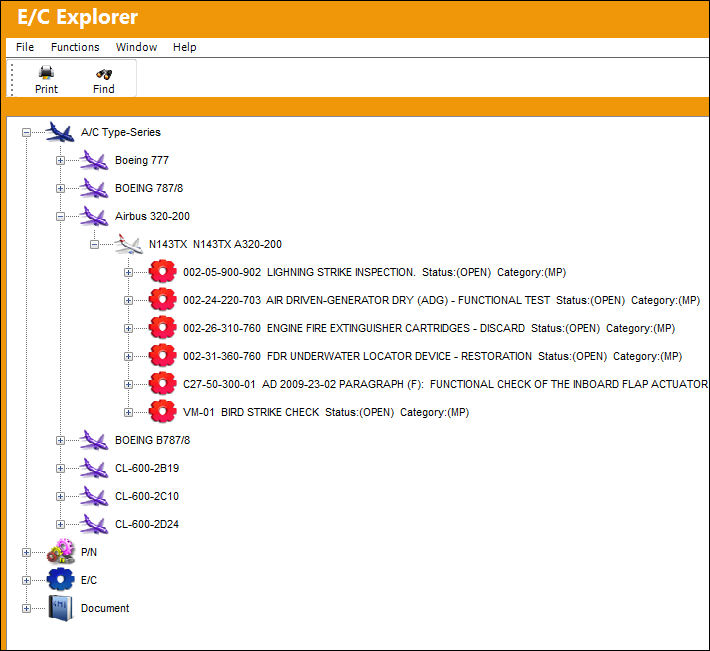Select VM-01 BIRD STRIKE CHECK row text
This screenshot has width=710, height=651.
pos(326,412)
